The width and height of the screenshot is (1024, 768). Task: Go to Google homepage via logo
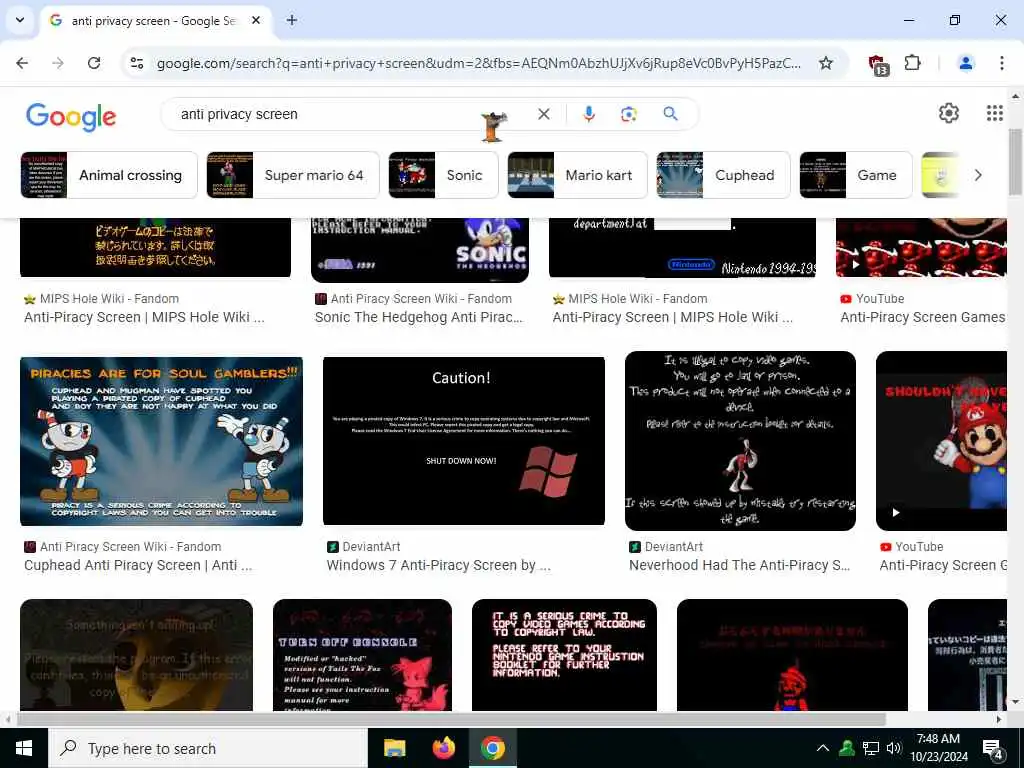tap(71, 117)
